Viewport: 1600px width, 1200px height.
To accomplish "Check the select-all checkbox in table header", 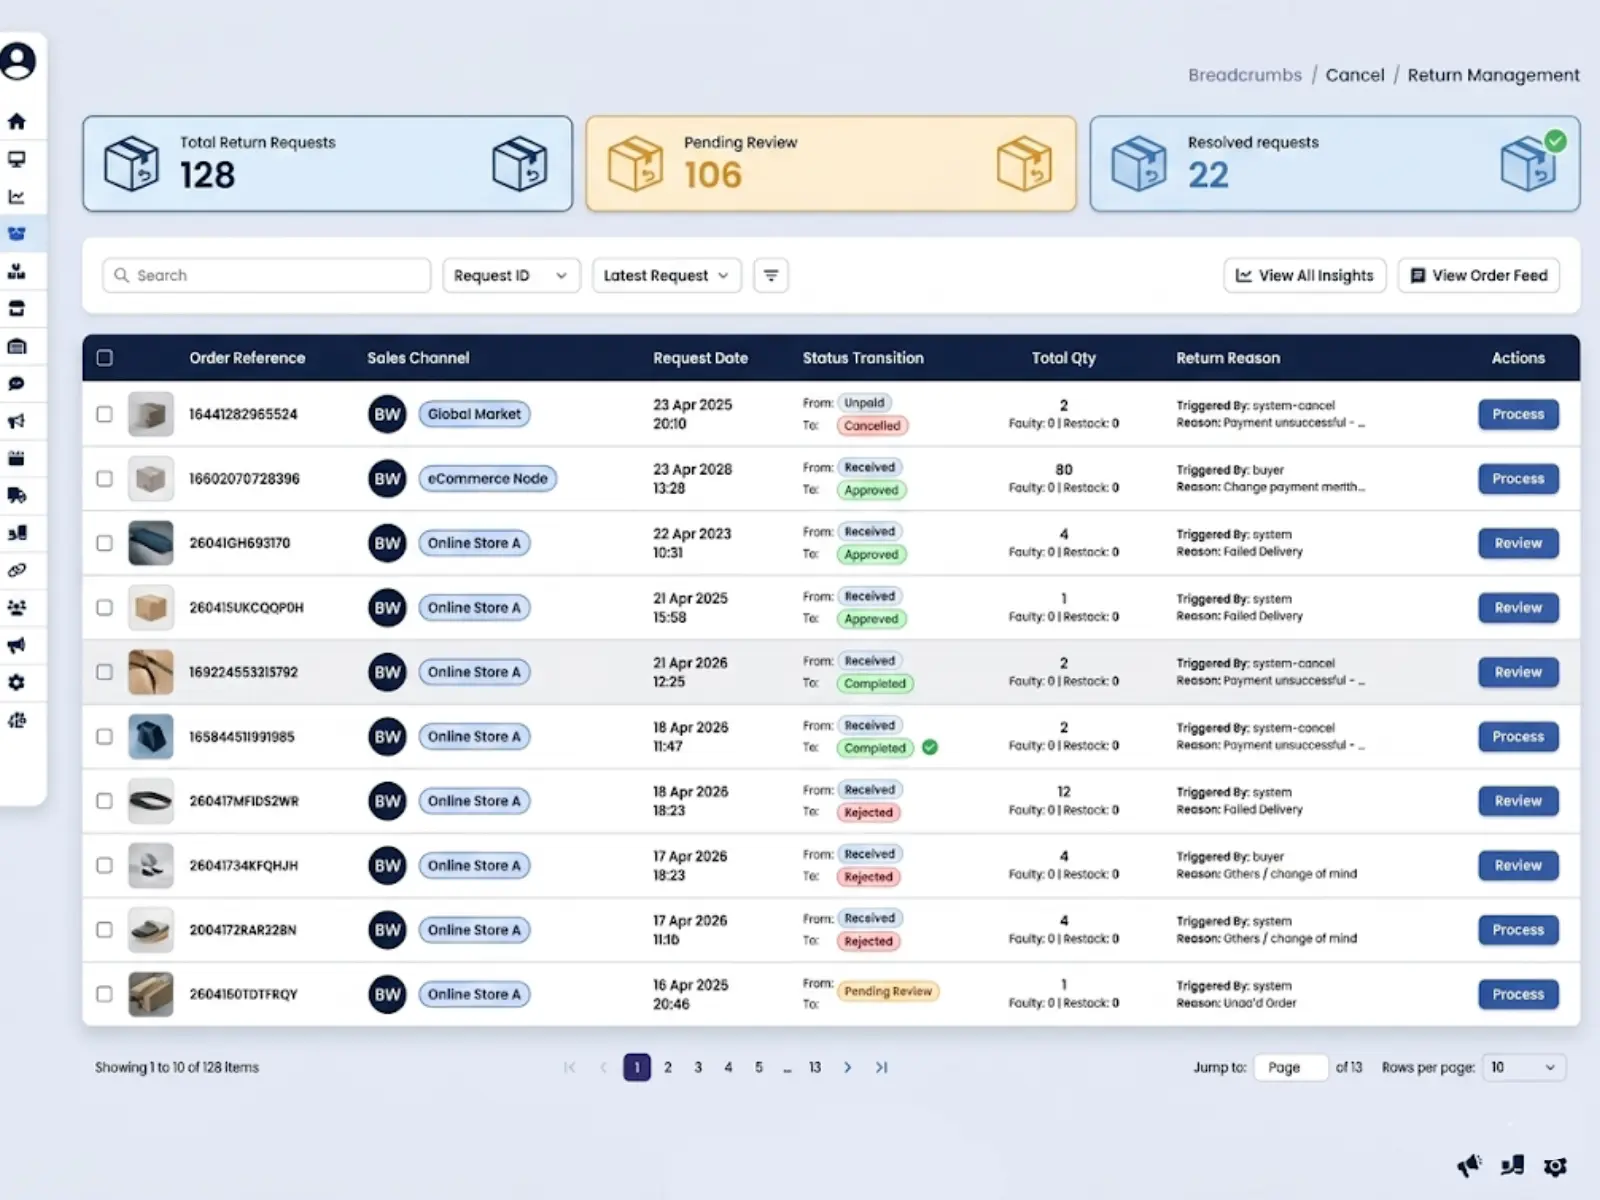I will click(x=105, y=357).
